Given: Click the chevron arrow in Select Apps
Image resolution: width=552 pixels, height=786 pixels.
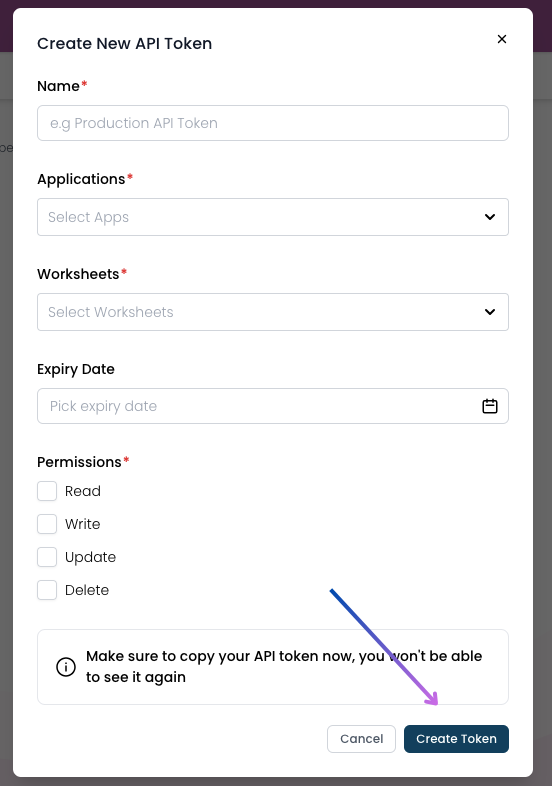Looking at the screenshot, I should [490, 217].
